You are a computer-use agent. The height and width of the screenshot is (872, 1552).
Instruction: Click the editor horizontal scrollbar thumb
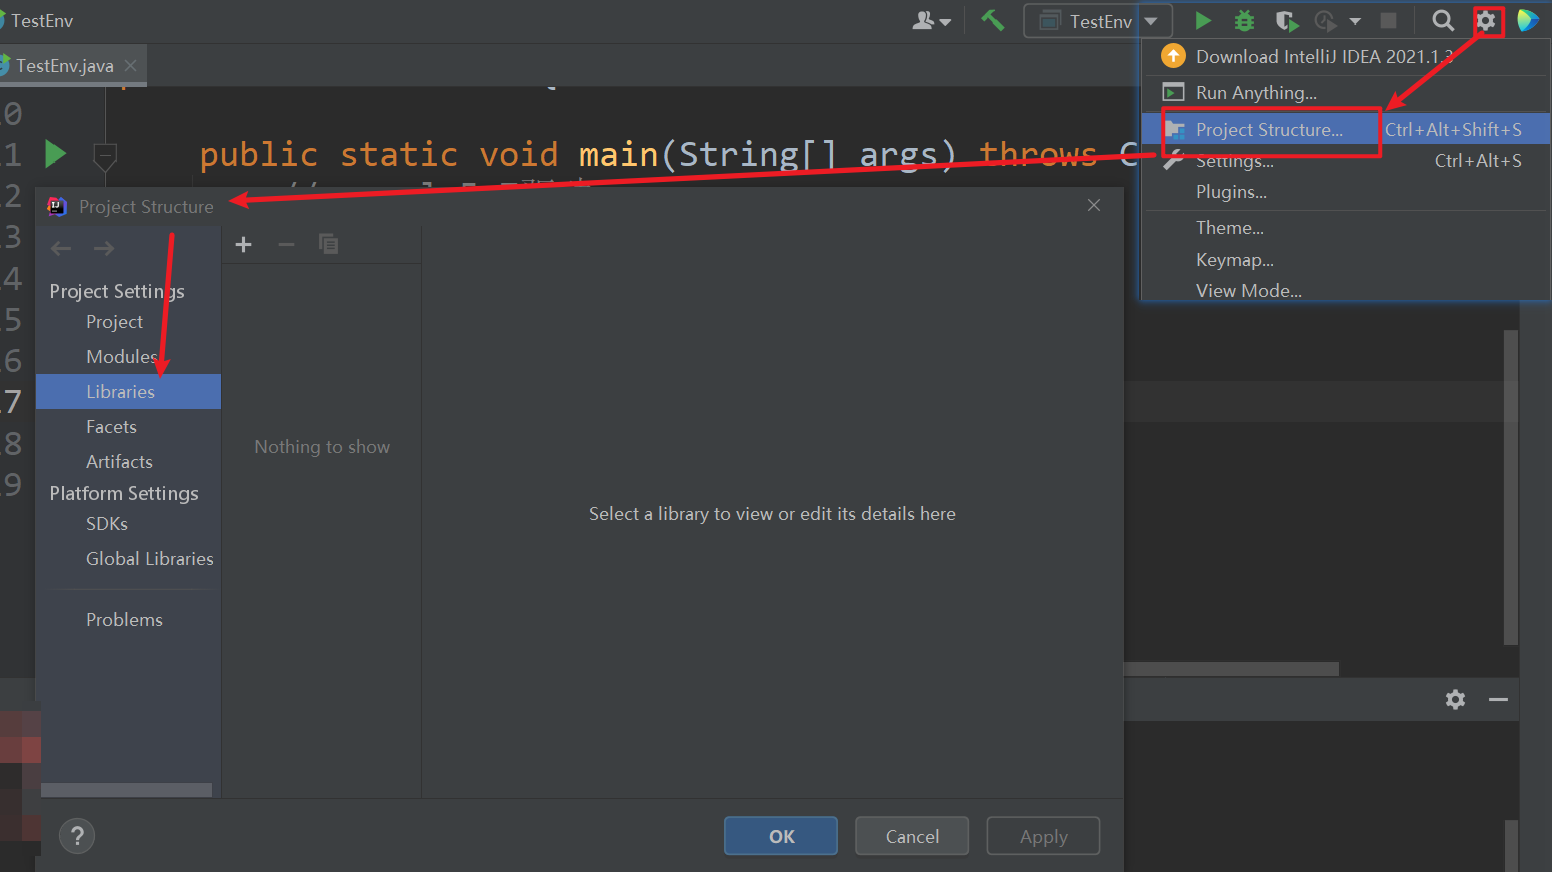1231,669
